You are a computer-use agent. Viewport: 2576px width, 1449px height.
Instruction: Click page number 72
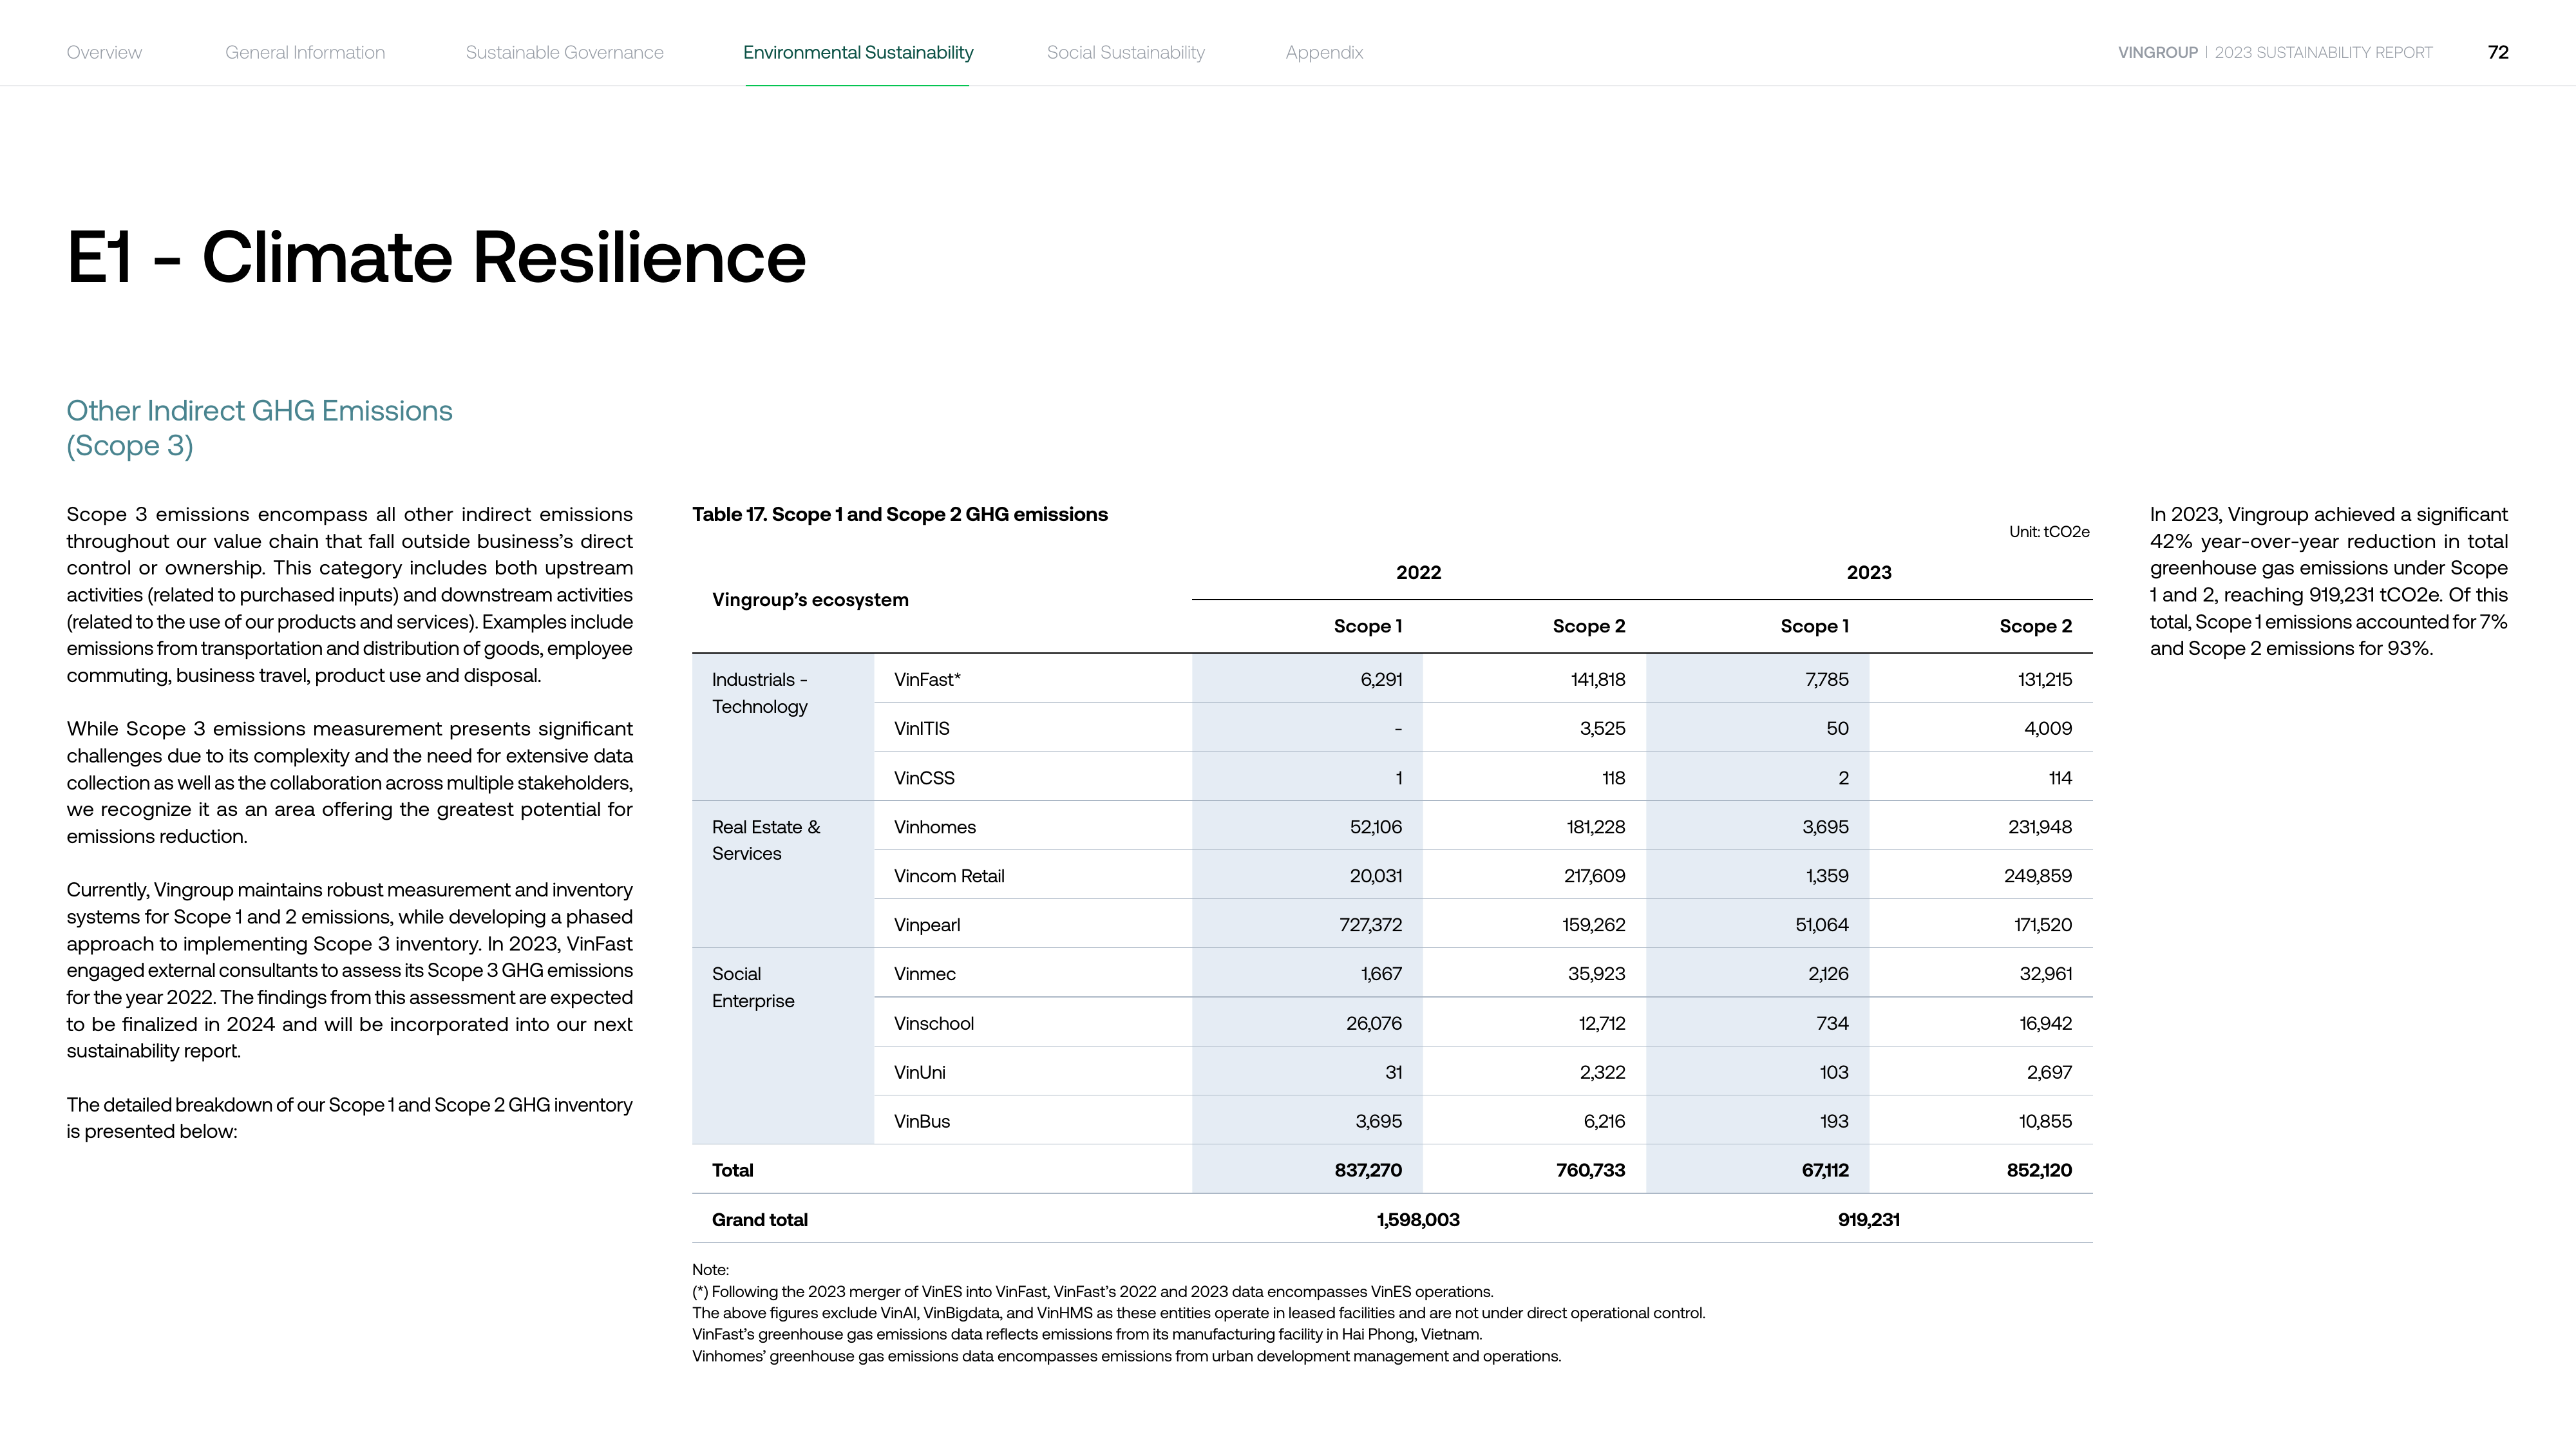2498,52
